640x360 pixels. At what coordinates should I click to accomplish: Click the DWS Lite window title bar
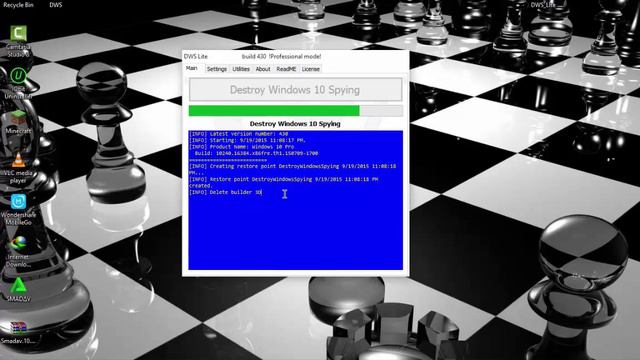pos(296,56)
